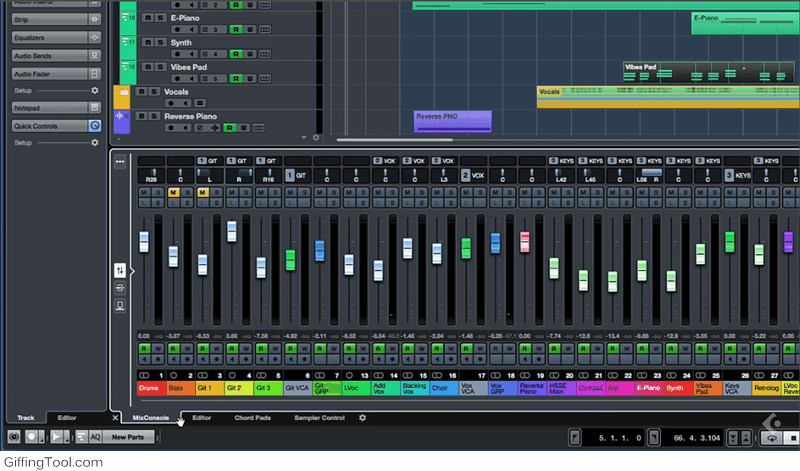Open the Editor tab beside MixConsole
The height and width of the screenshot is (471, 800).
point(202,417)
